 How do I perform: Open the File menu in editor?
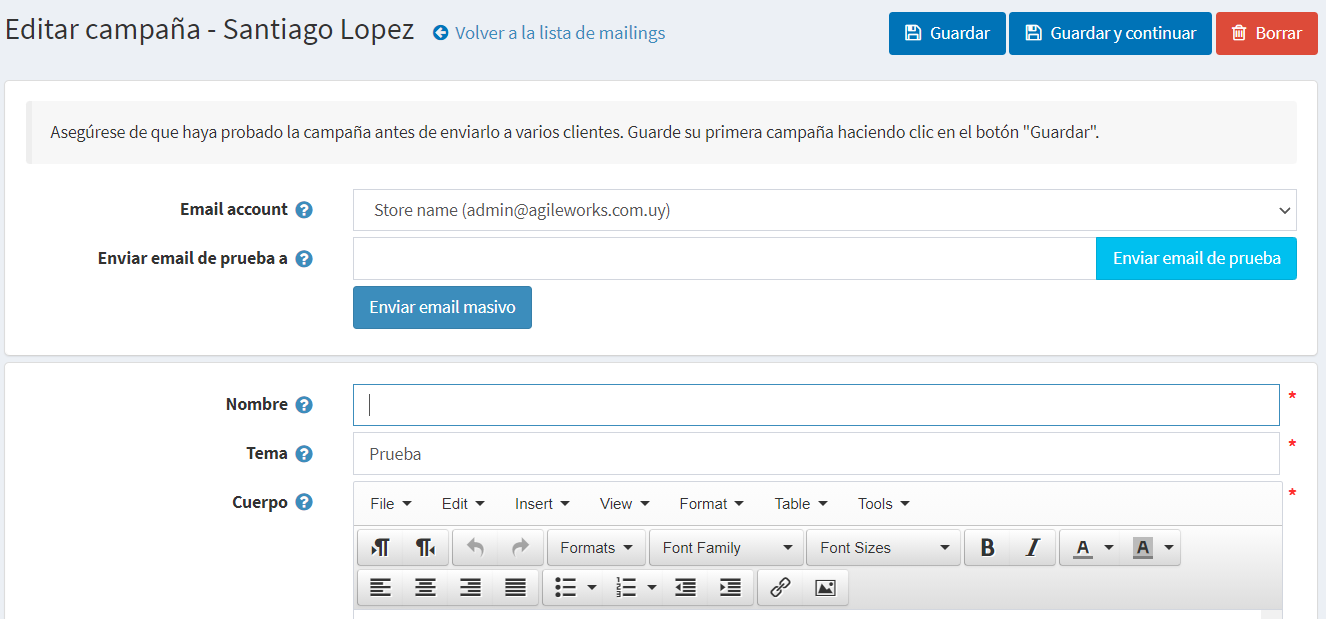tap(391, 504)
